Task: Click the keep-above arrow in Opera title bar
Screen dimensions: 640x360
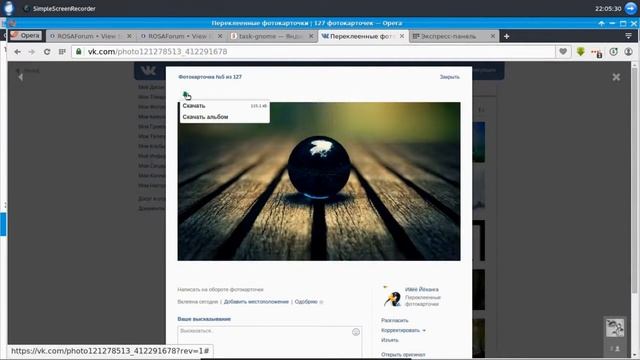Action: point(601,24)
